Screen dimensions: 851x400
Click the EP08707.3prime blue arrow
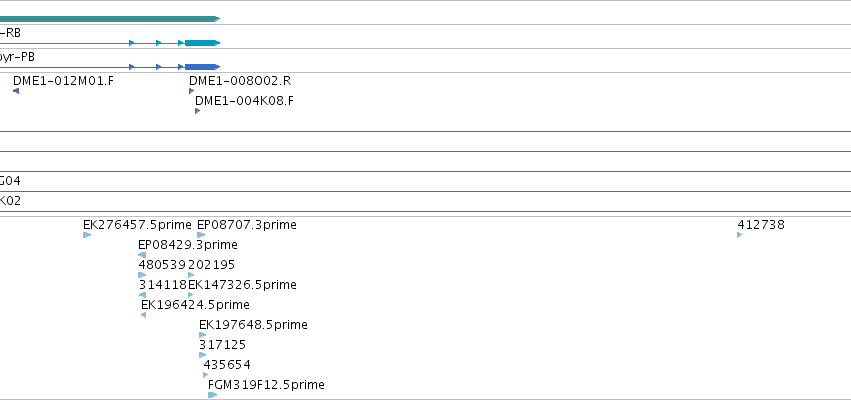[201, 235]
